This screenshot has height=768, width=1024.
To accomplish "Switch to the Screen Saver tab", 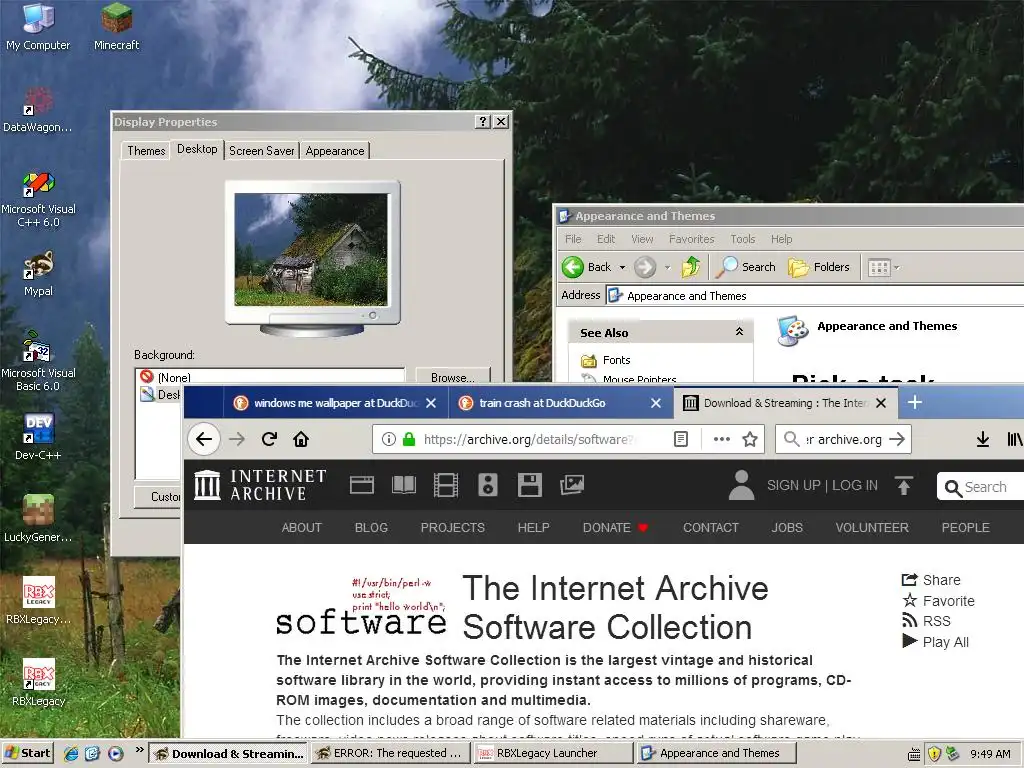I will pyautogui.click(x=262, y=151).
